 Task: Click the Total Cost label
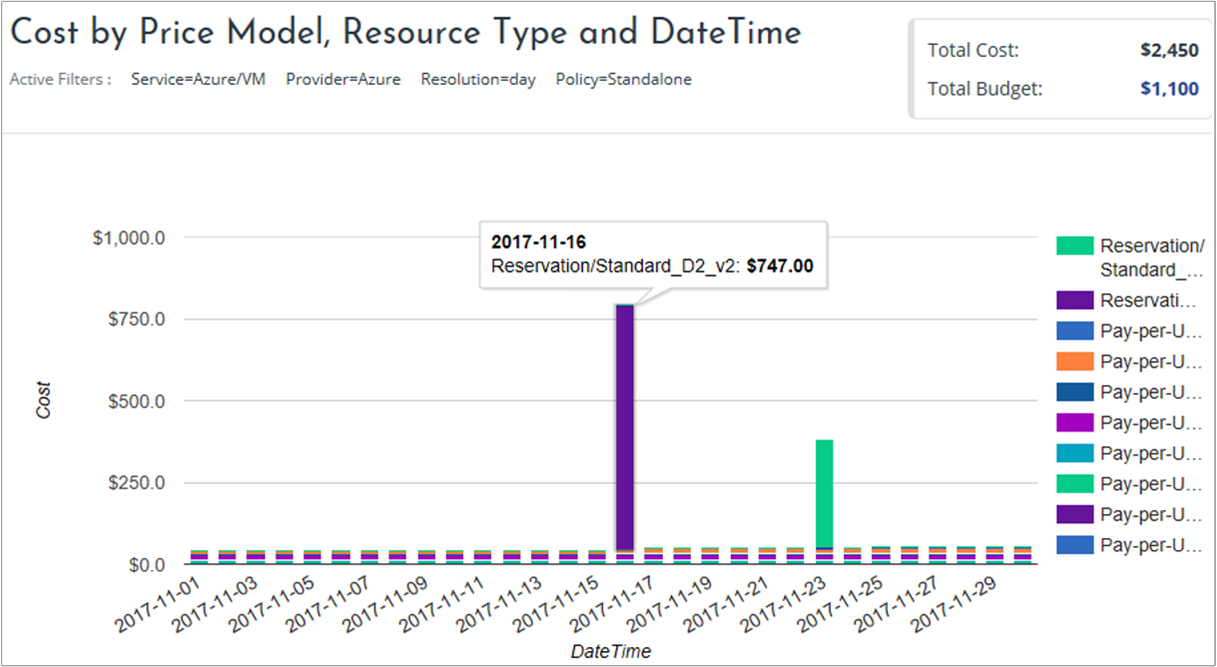(973, 51)
